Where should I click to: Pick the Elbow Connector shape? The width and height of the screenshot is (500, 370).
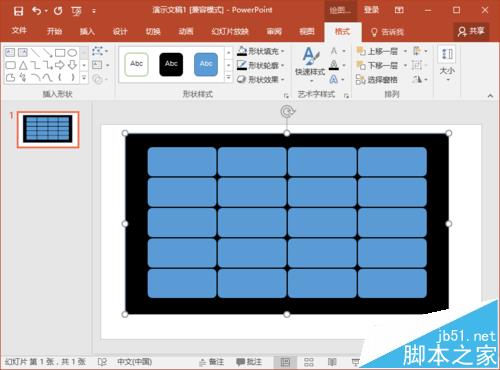(35, 65)
